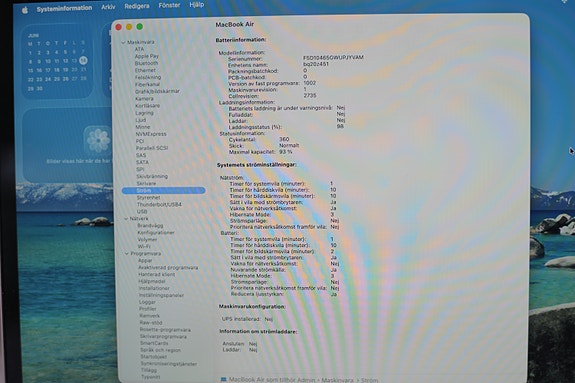575x383 pixels.
Task: Select Volymer under Nätverk
Action: (147, 240)
